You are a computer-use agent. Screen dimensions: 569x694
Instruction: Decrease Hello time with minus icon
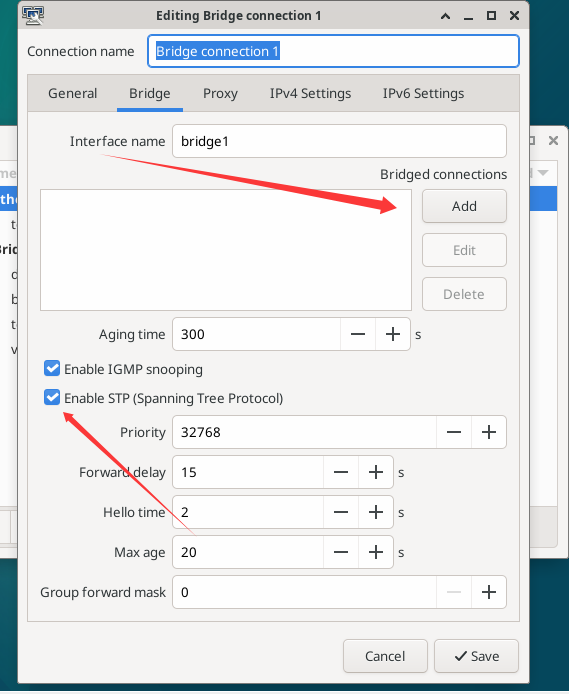(341, 512)
